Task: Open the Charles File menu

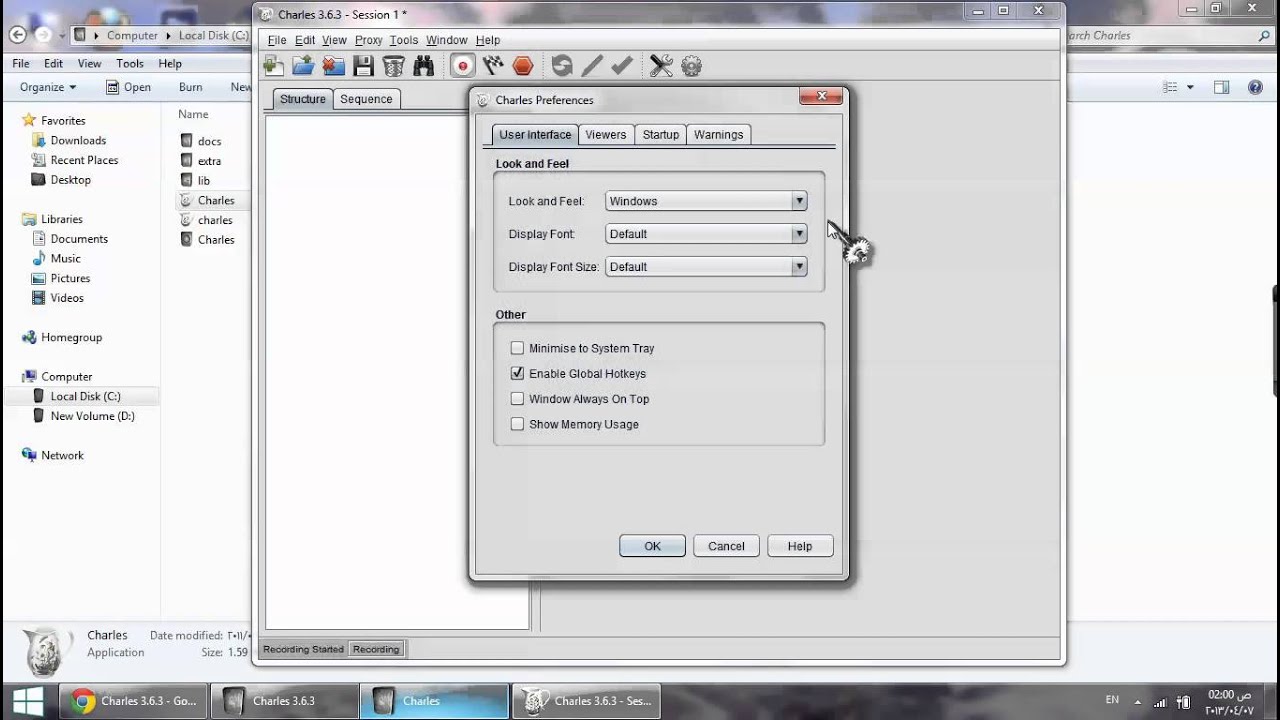Action: click(277, 40)
